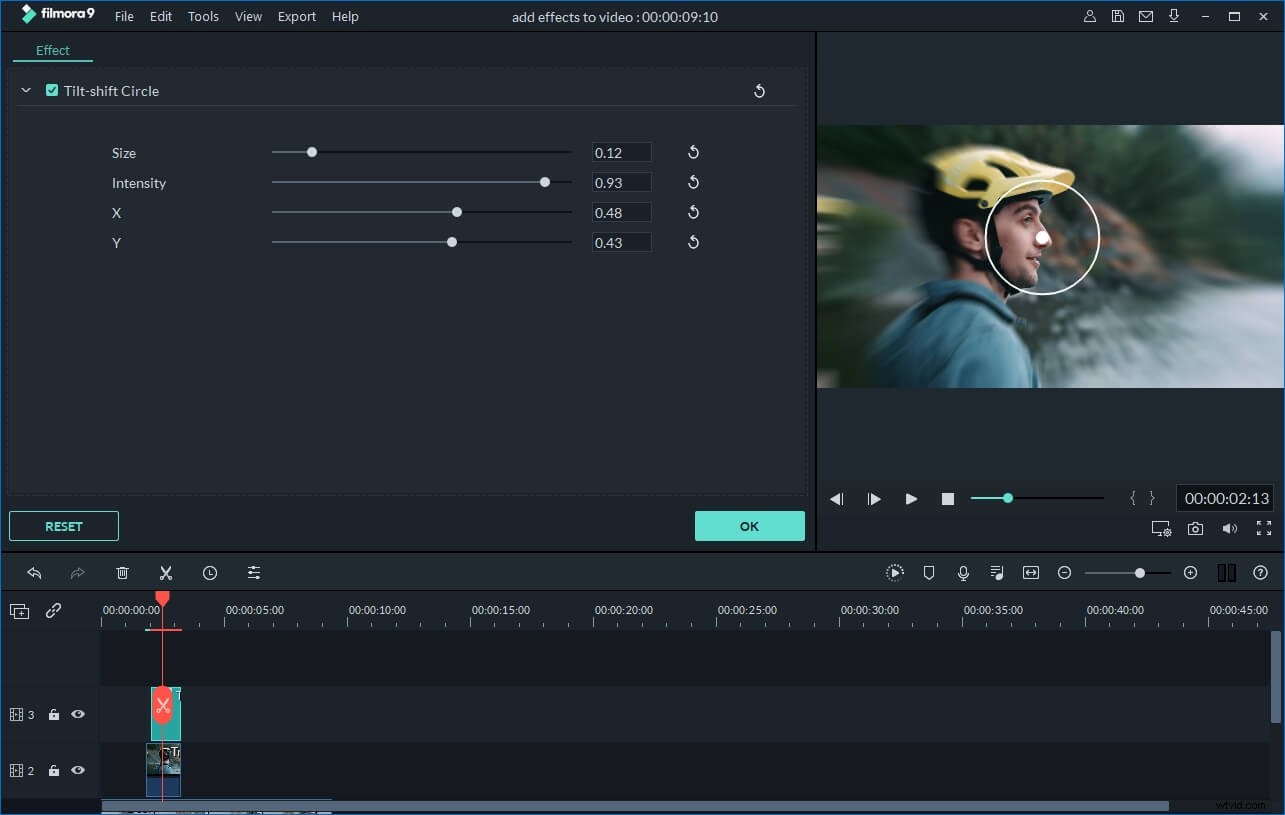Click the OK button to apply effect

click(x=749, y=525)
